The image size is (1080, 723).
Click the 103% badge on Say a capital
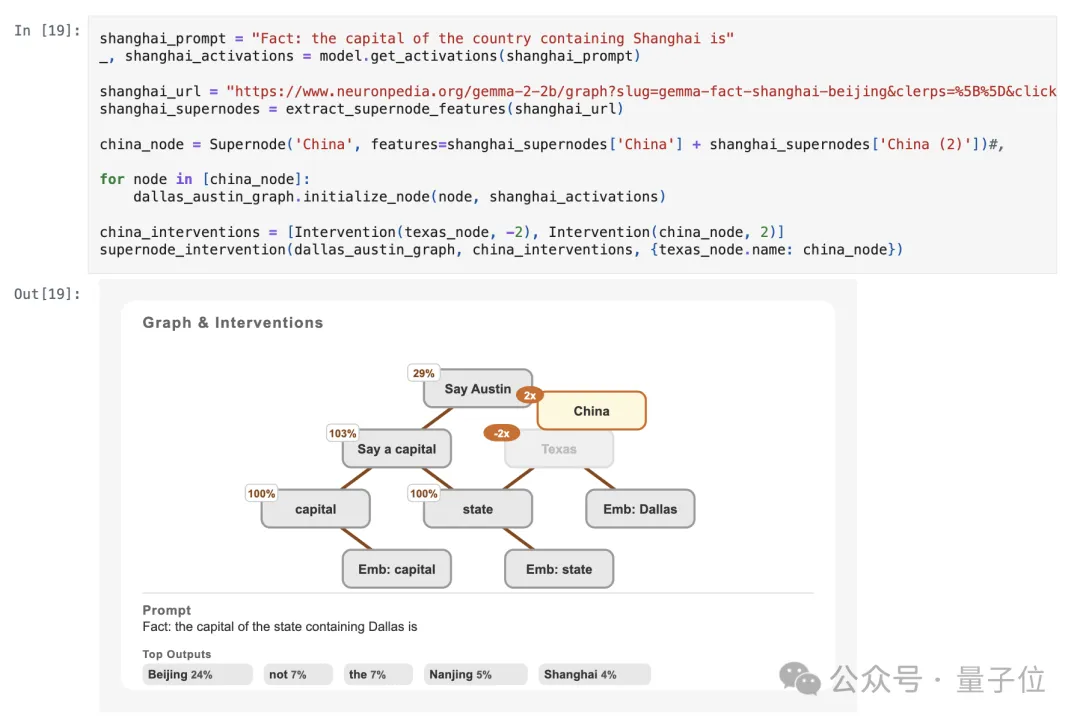[x=343, y=433]
